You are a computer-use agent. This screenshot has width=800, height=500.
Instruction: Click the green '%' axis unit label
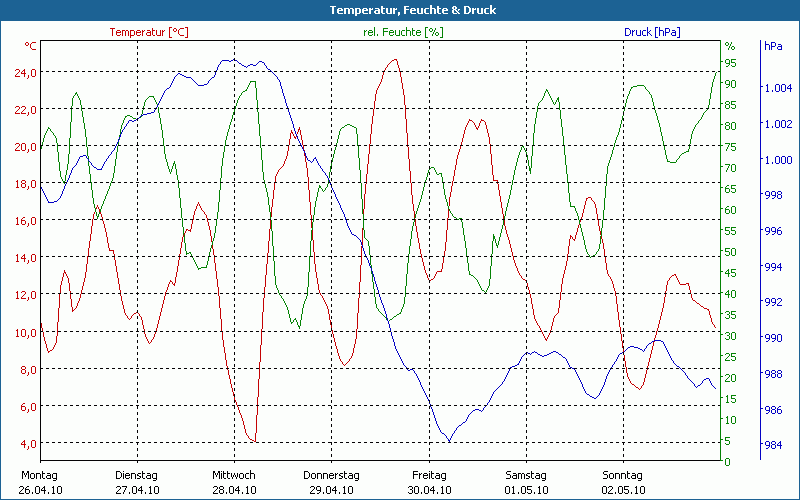(729, 46)
